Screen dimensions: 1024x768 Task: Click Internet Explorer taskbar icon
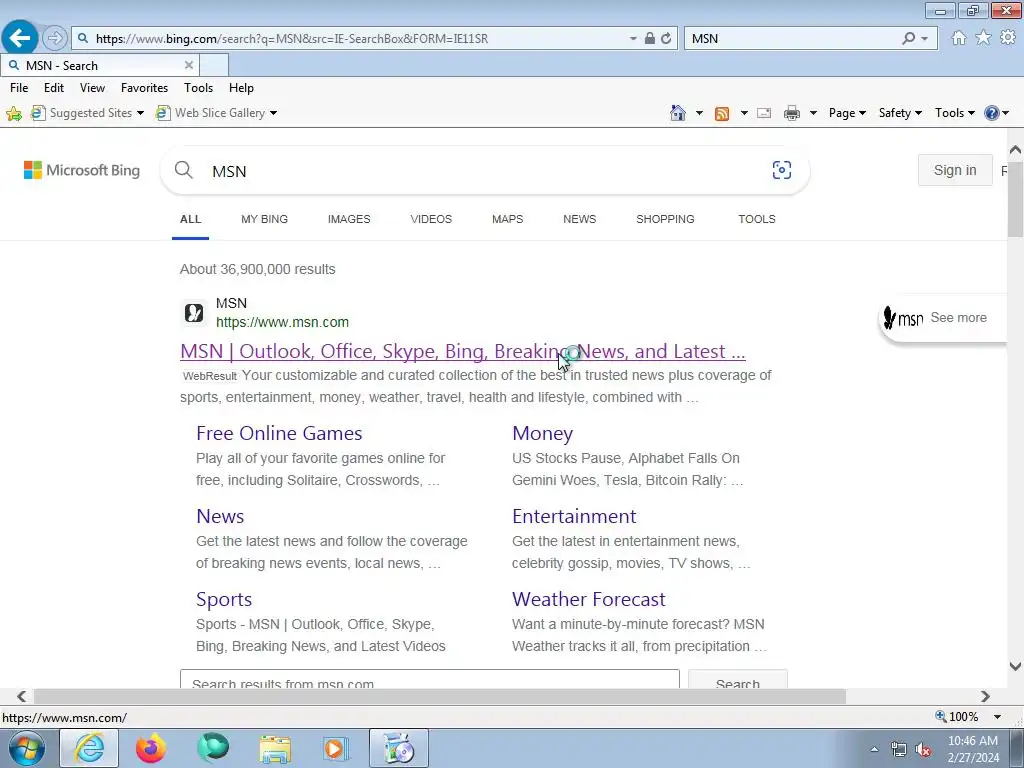pyautogui.click(x=89, y=748)
